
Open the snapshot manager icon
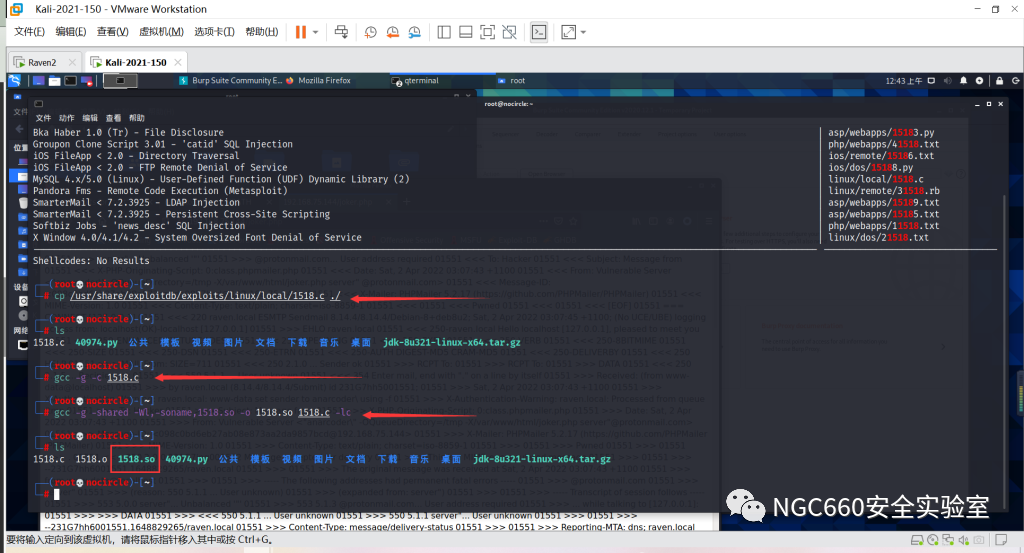click(x=415, y=32)
